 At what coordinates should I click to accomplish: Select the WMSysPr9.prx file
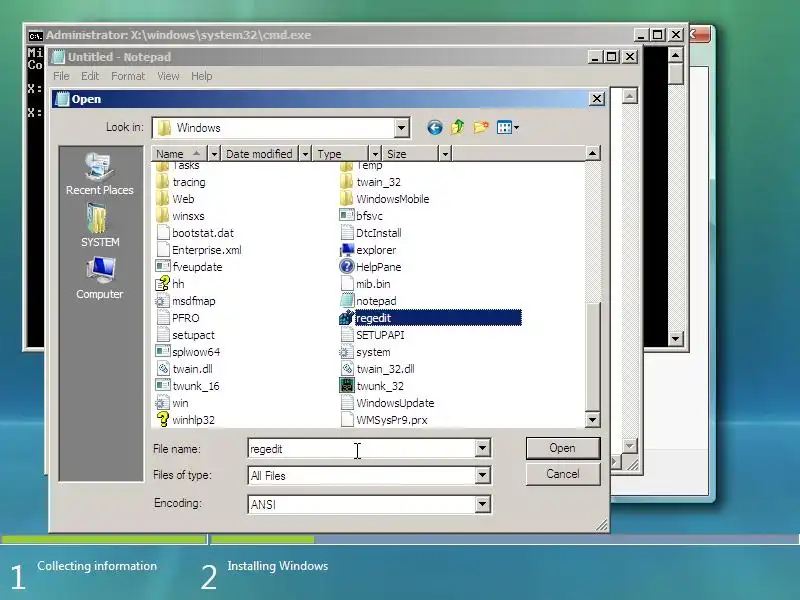pos(384,420)
